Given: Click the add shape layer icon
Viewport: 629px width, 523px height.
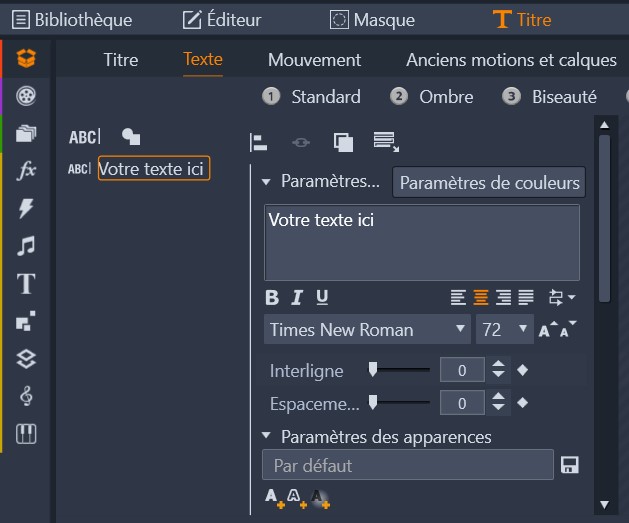Looking at the screenshot, I should [x=131, y=137].
